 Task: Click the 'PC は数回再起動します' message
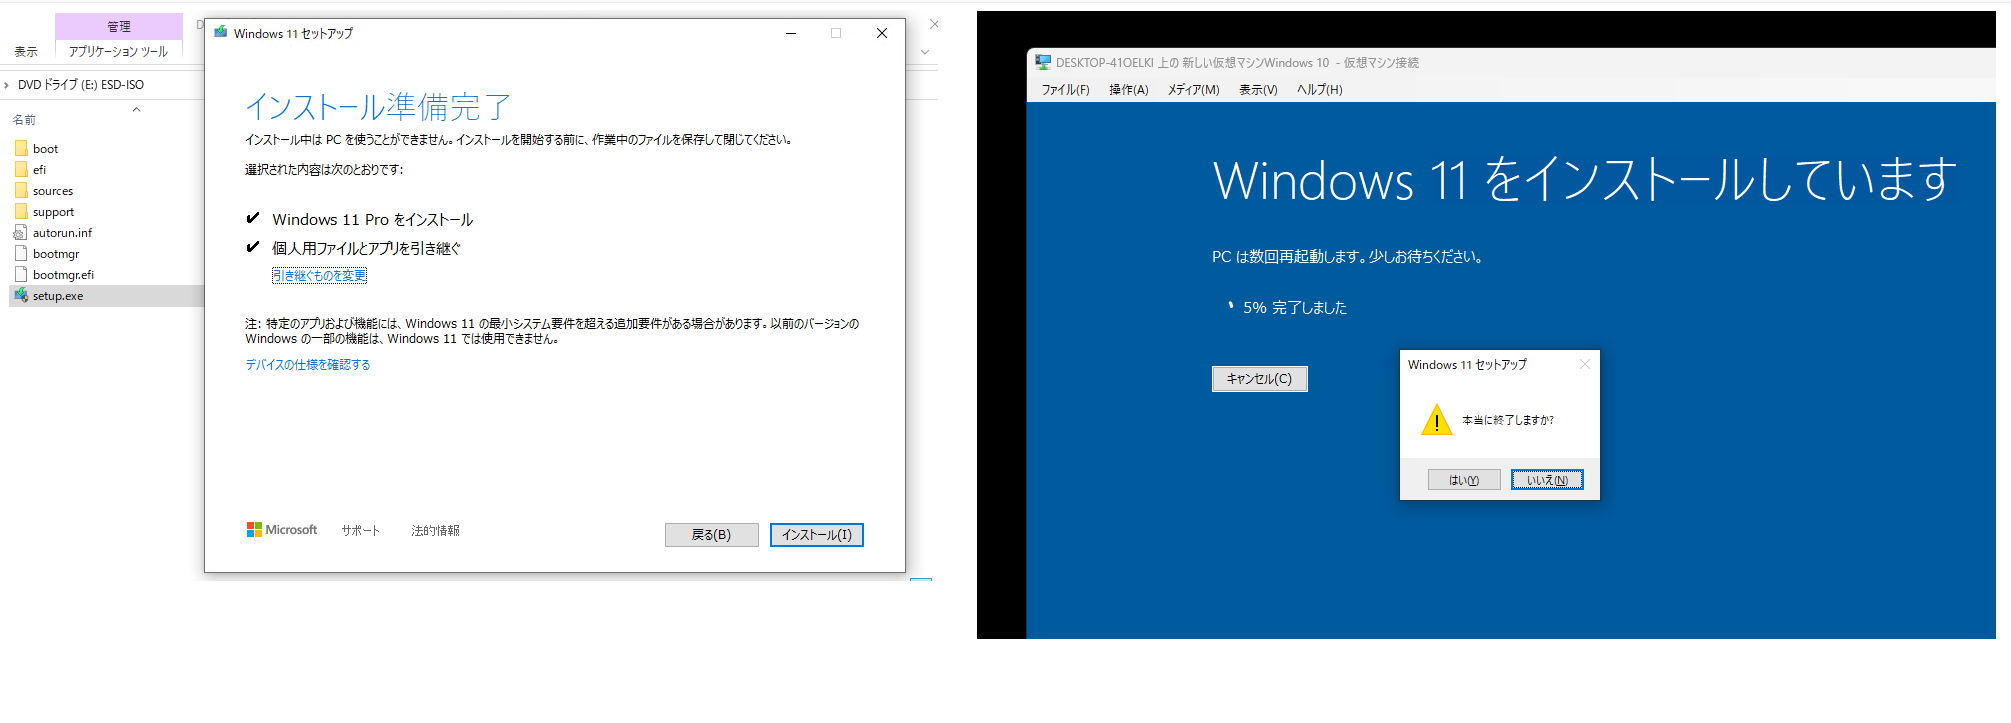coord(1347,257)
